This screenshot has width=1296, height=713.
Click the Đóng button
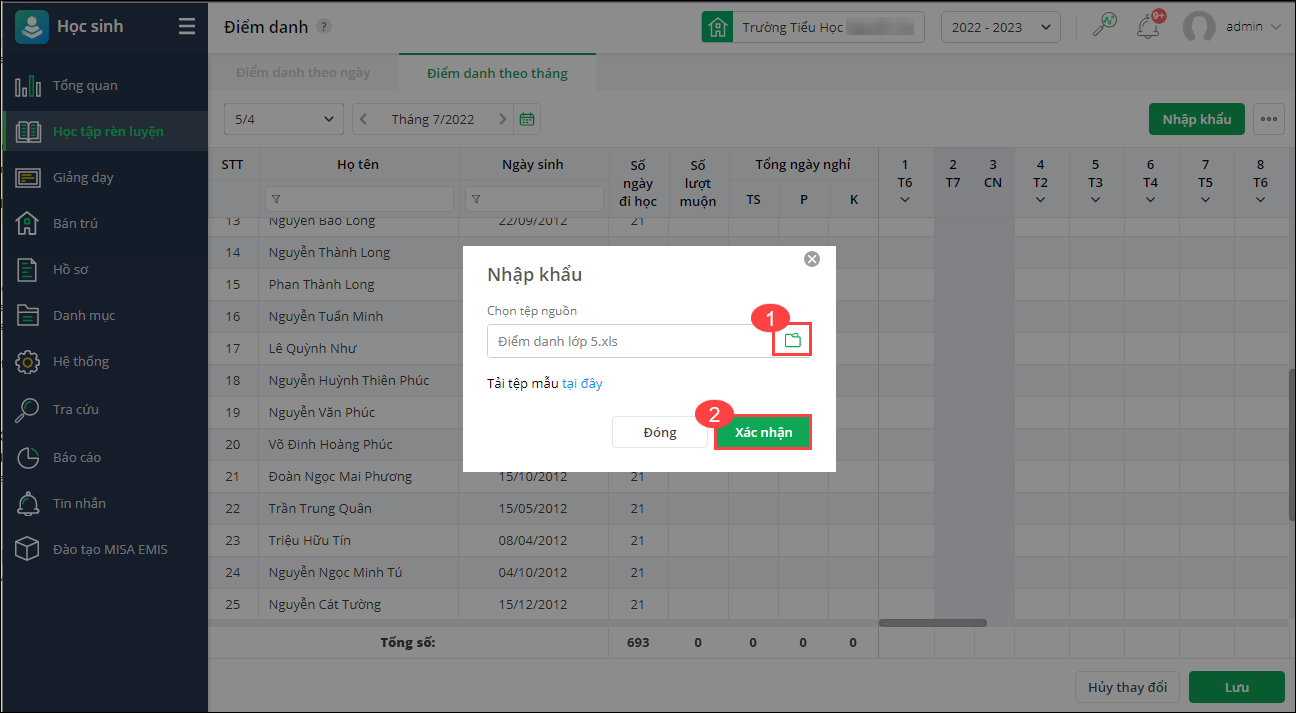pyautogui.click(x=660, y=432)
